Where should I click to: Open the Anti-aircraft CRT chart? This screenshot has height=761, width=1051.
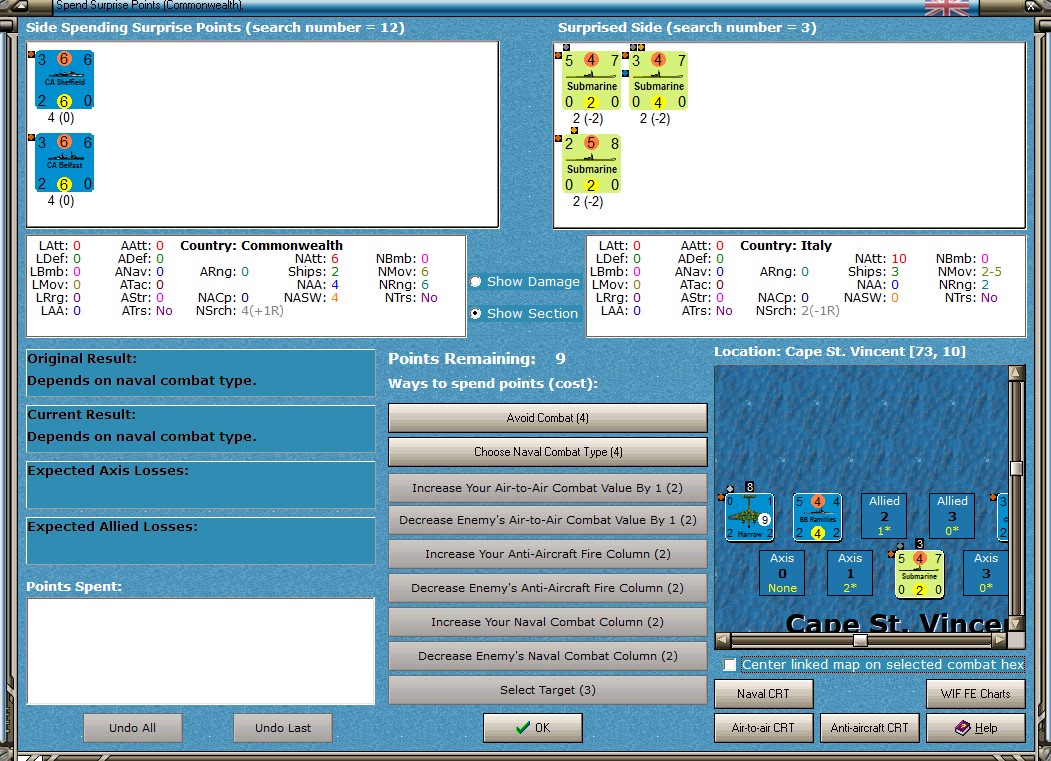869,728
